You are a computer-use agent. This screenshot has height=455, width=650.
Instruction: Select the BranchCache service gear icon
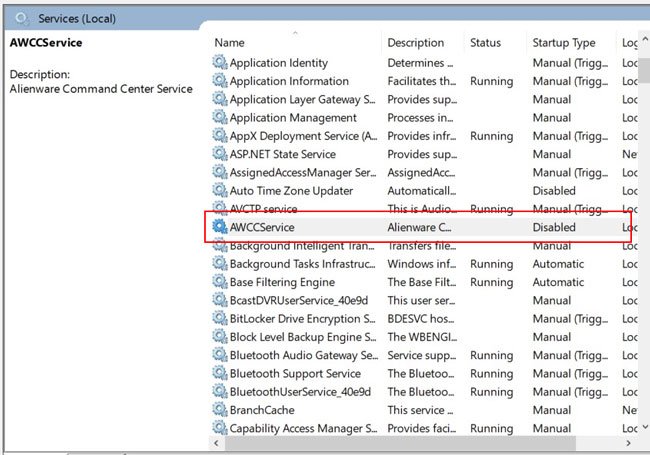pyautogui.click(x=220, y=410)
